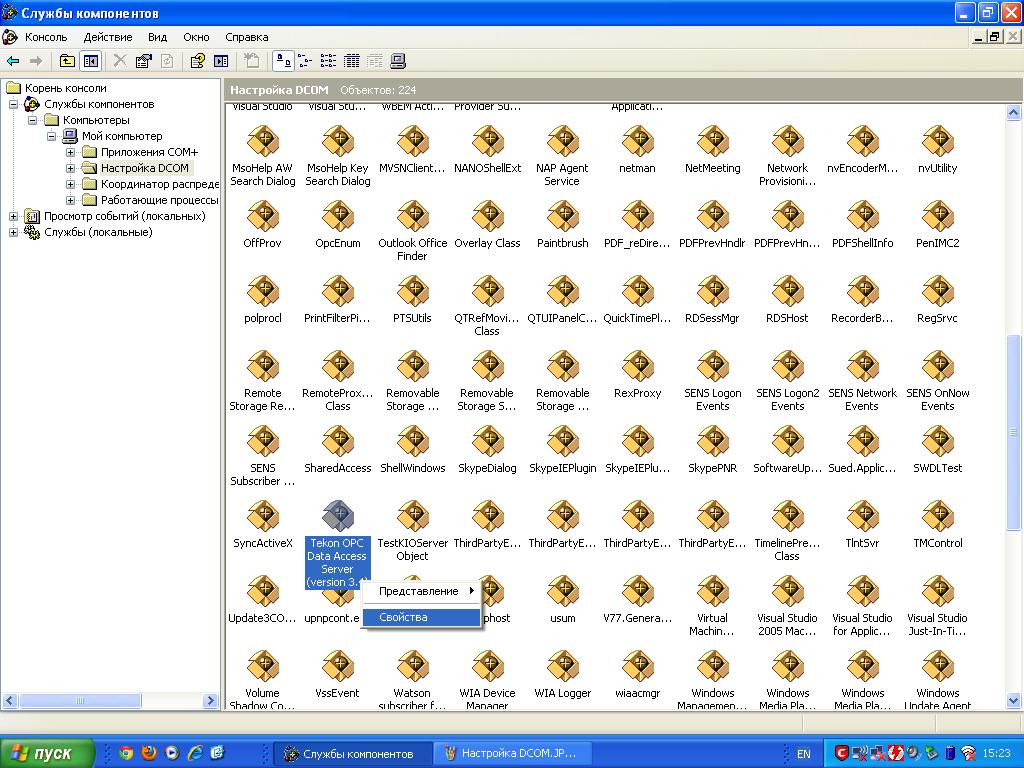Expand Просмотр событий (локальных) node
This screenshot has width=1024, height=768.
tap(14, 216)
